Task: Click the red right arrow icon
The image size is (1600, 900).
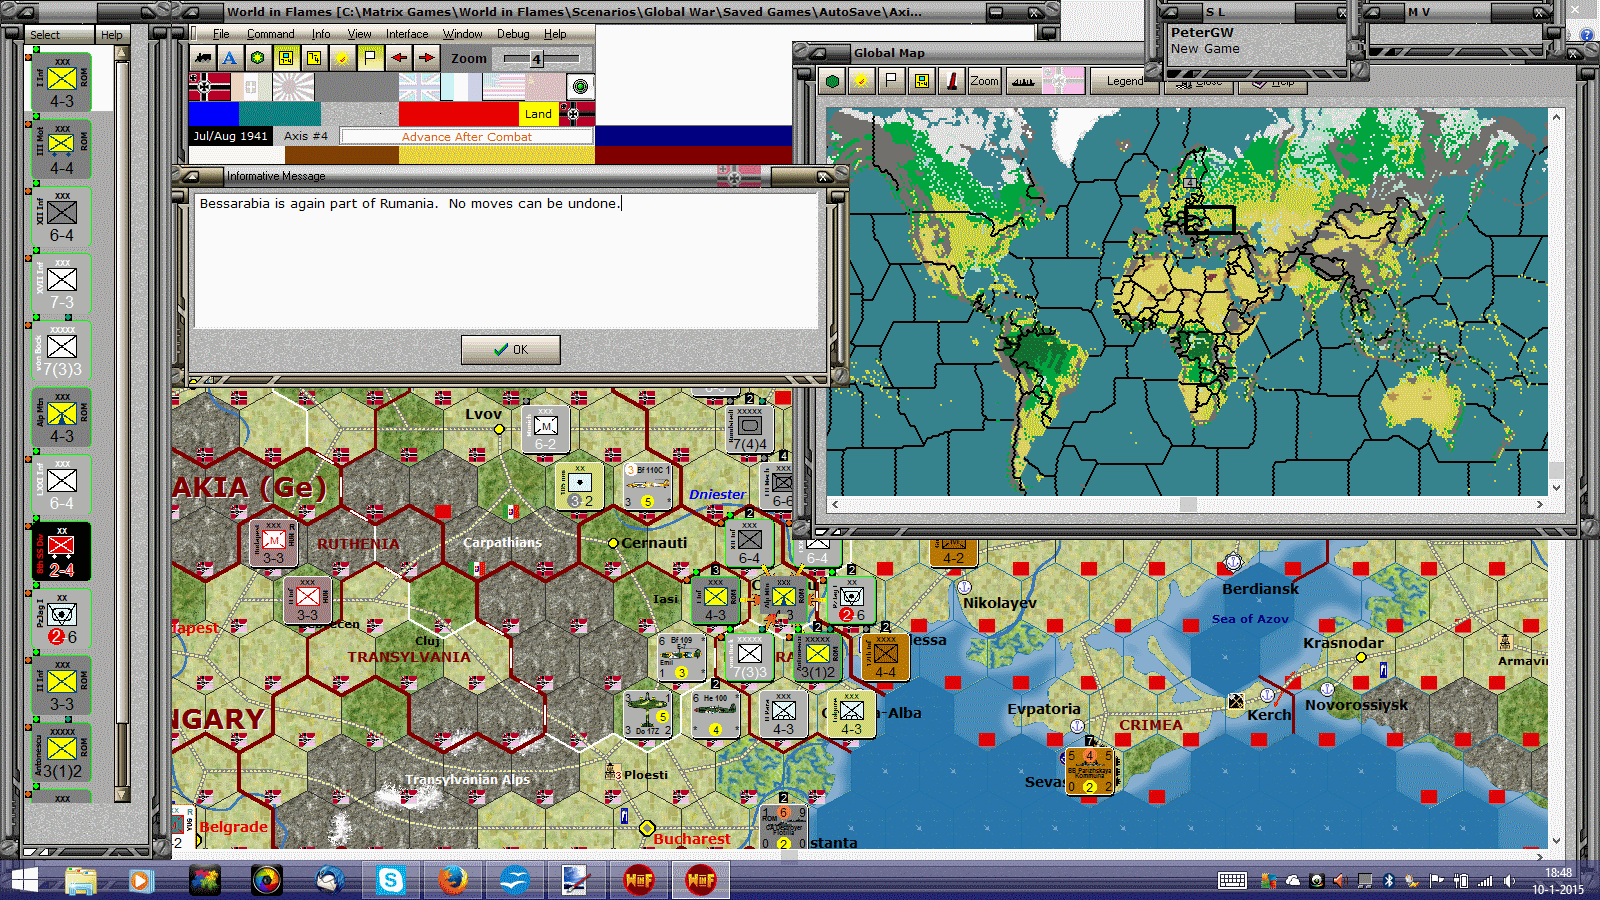Action: (x=426, y=58)
